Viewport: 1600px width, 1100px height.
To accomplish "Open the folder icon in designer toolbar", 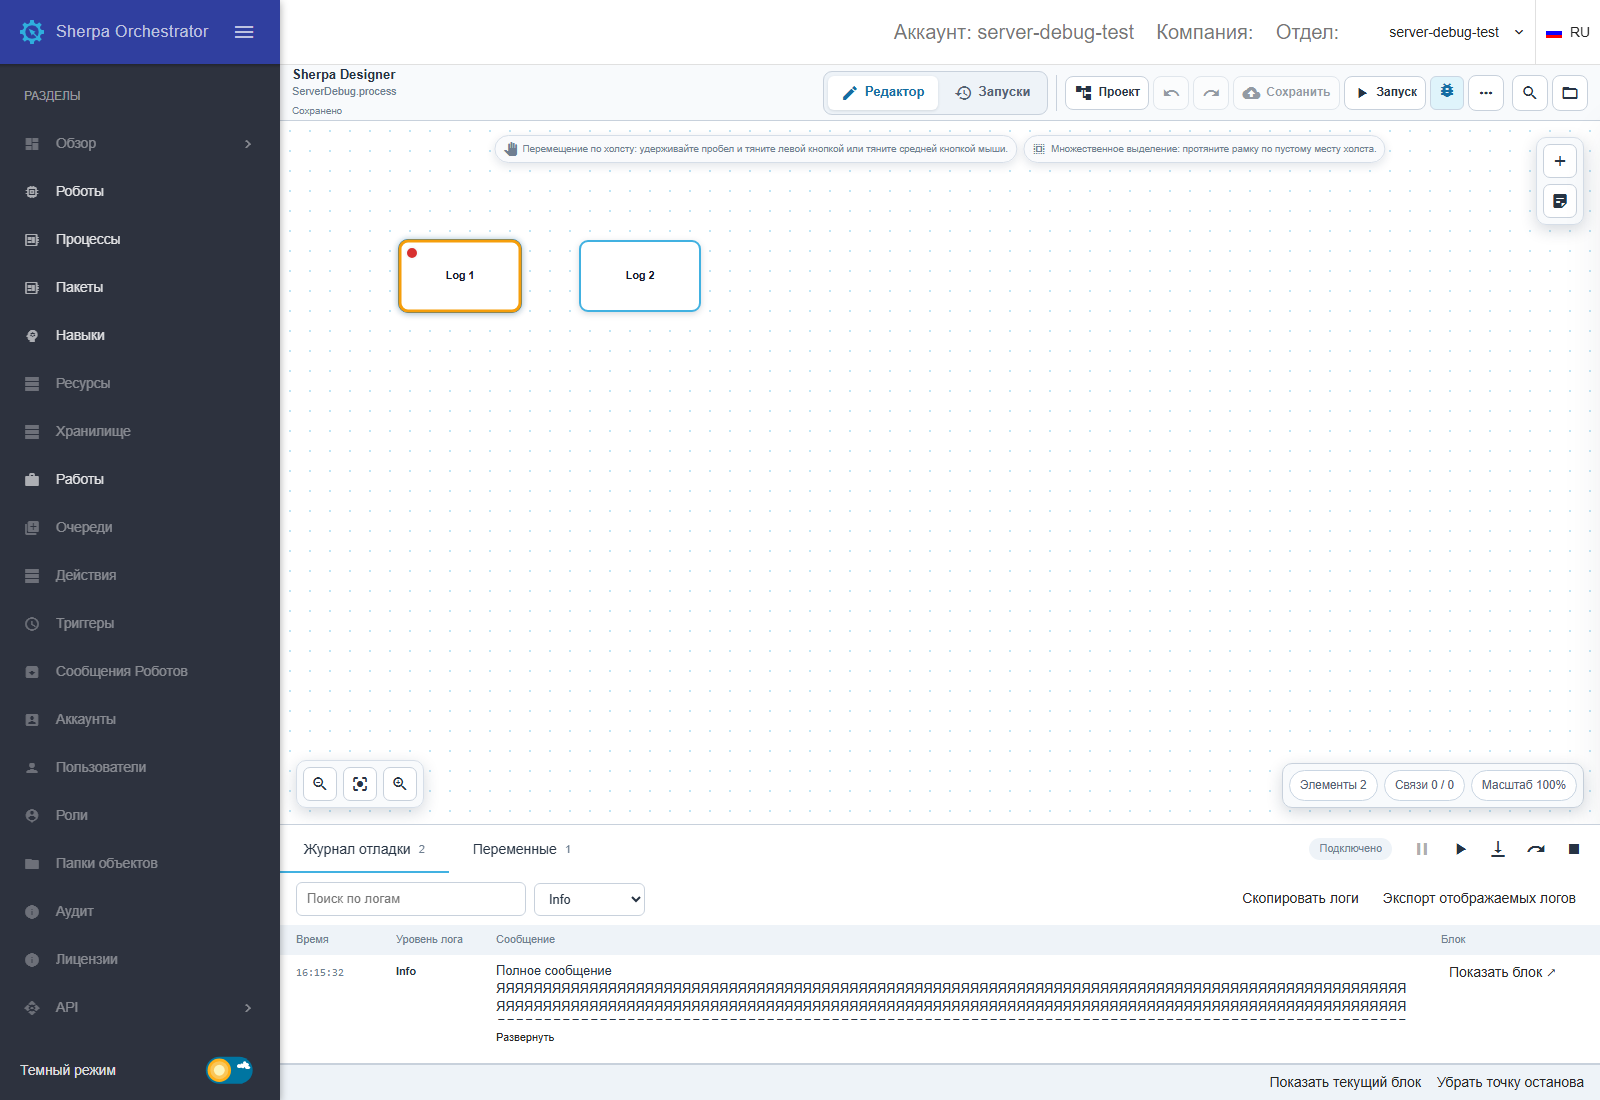I will (1570, 93).
